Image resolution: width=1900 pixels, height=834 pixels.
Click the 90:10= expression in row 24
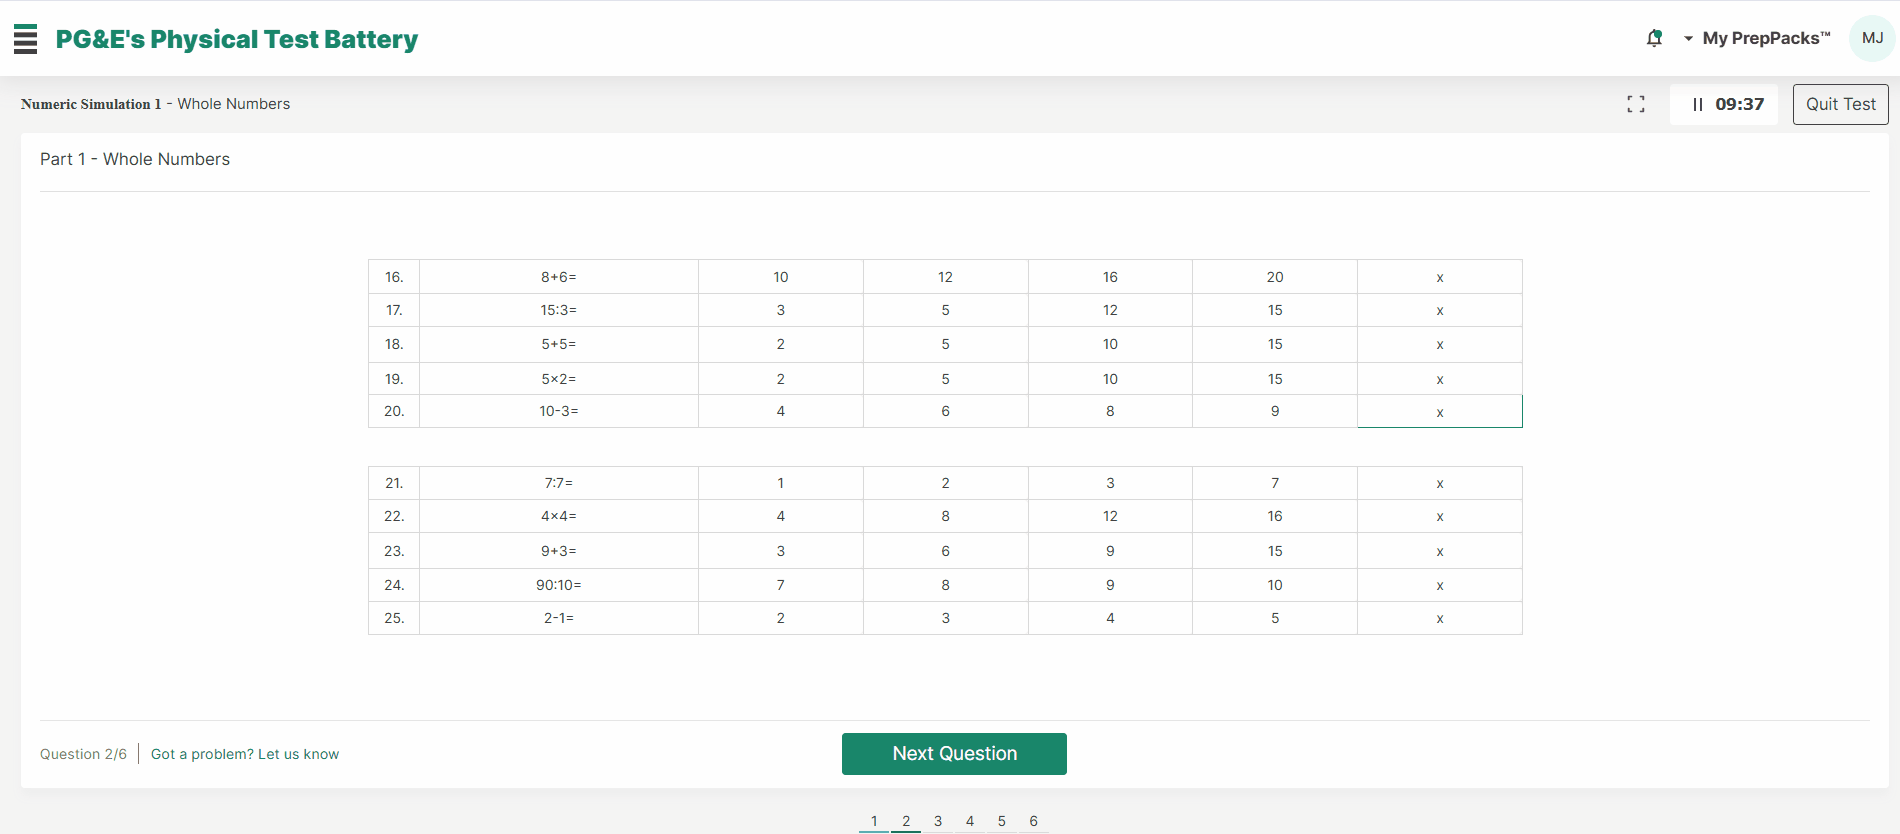pos(559,585)
